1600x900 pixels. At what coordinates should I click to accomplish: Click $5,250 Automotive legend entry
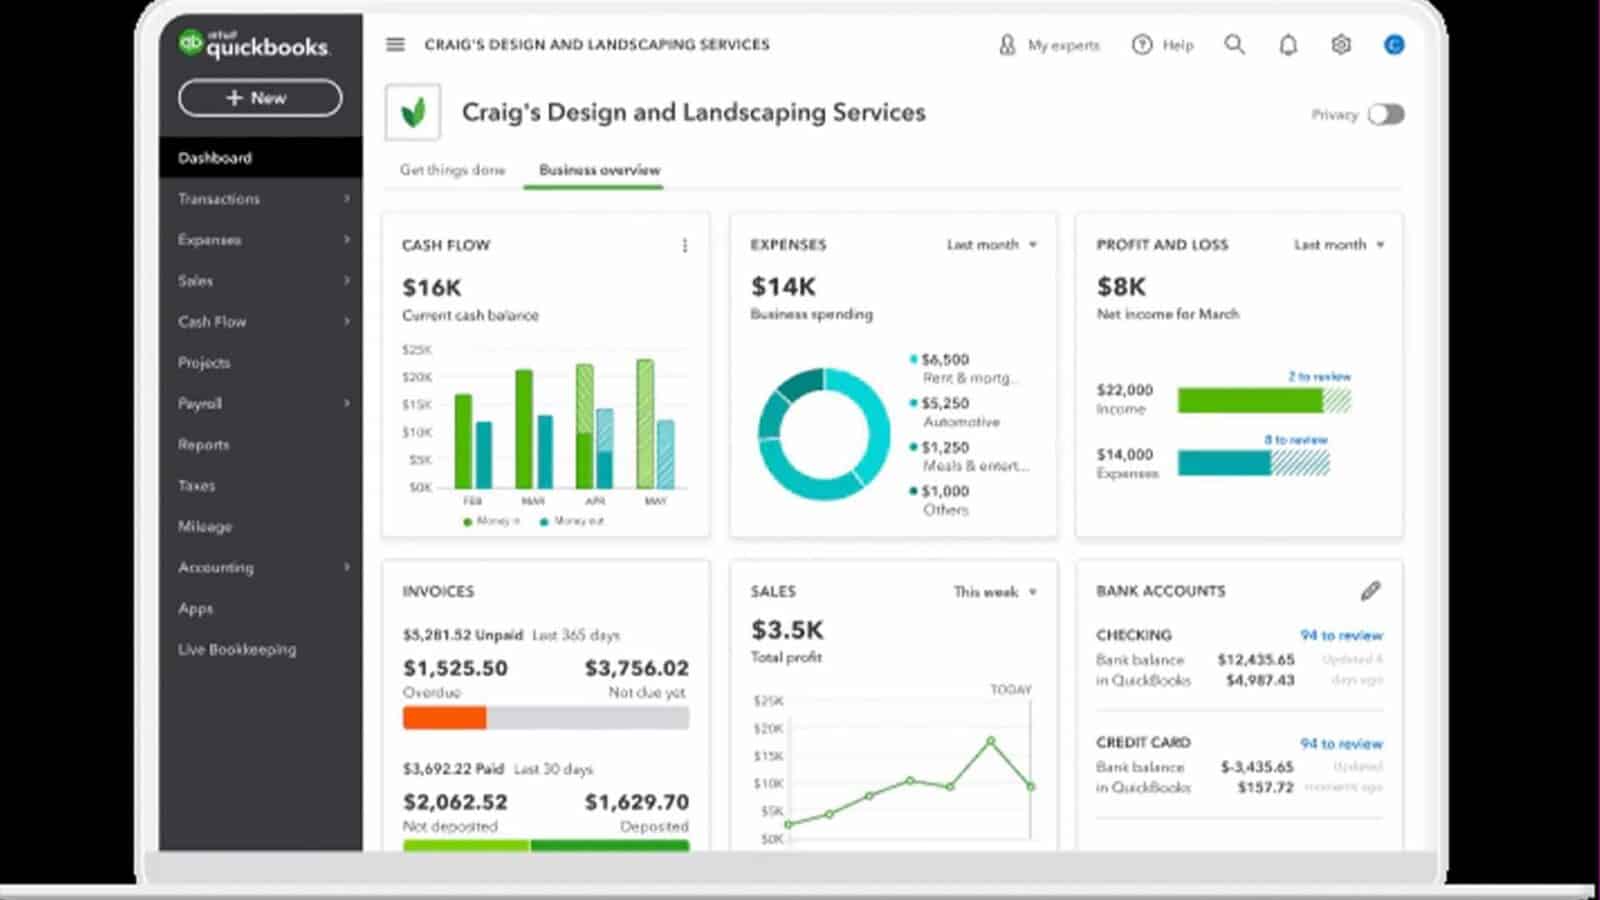click(955, 412)
